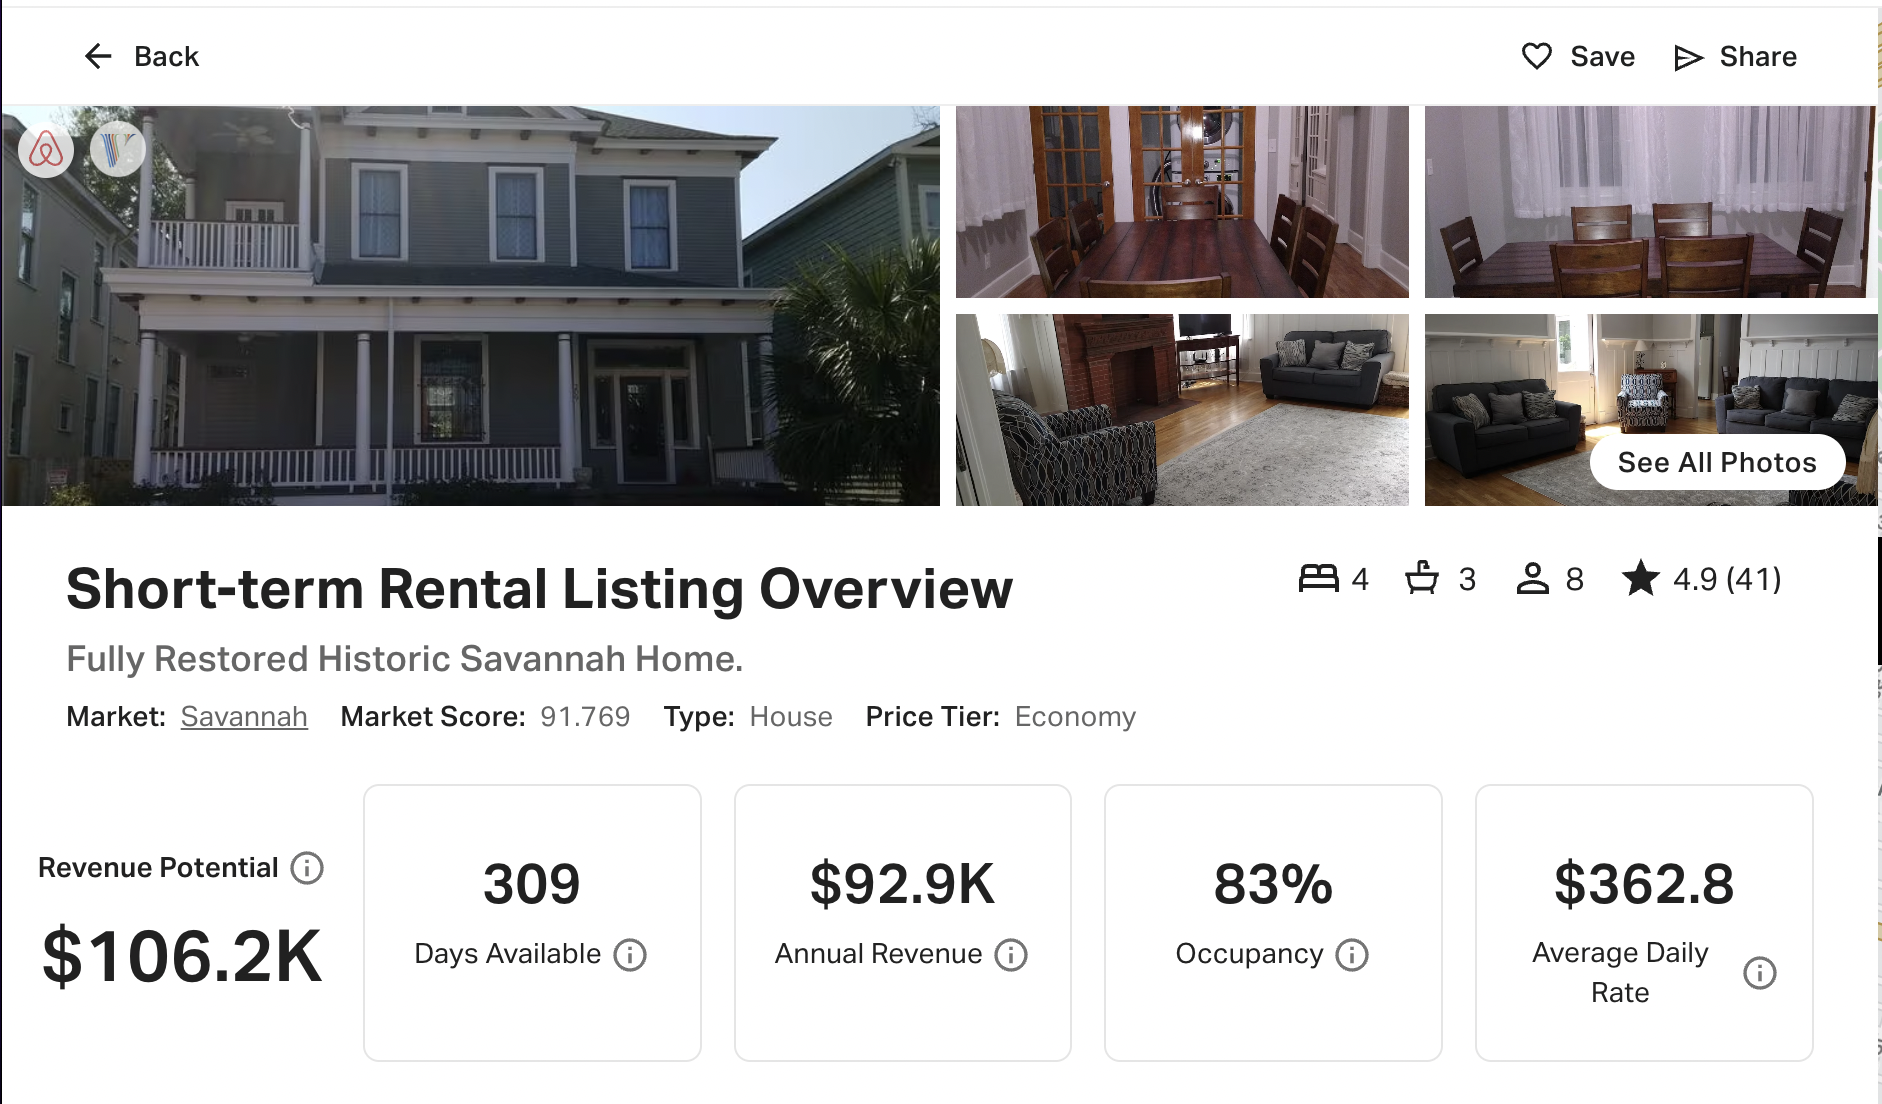Follow the Savannah market link
Image resolution: width=1882 pixels, height=1104 pixels.
tap(244, 717)
